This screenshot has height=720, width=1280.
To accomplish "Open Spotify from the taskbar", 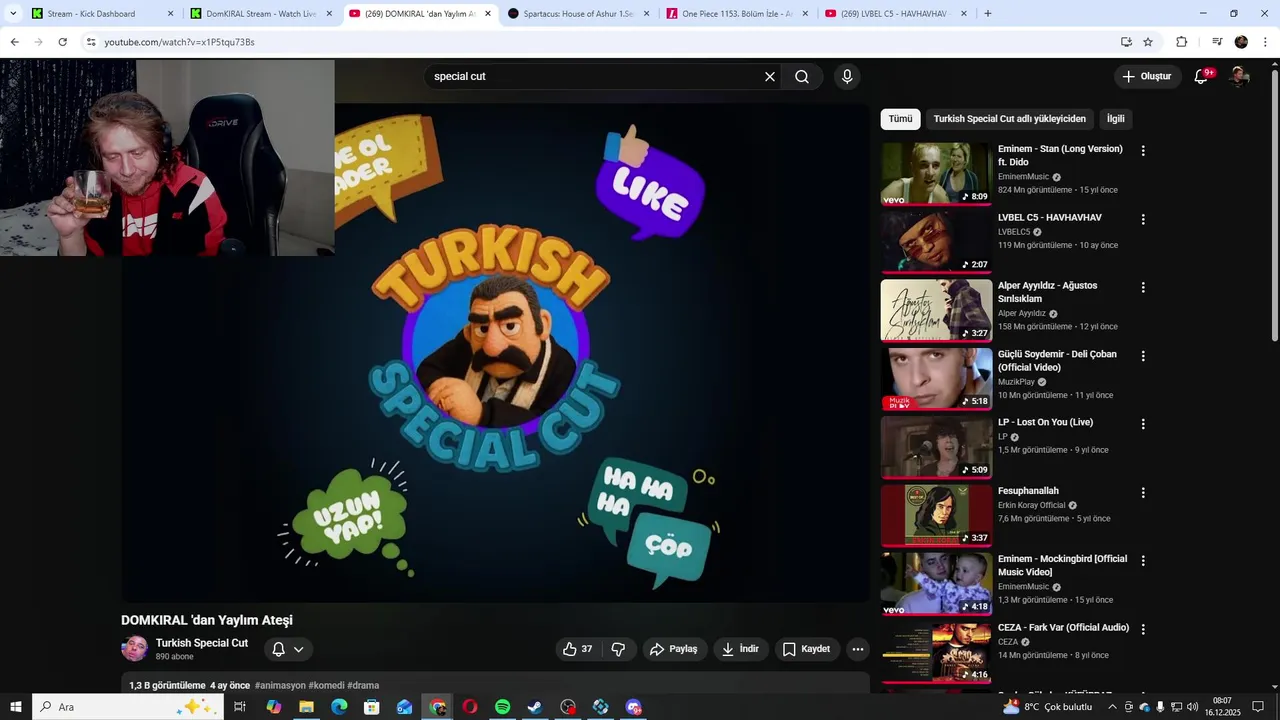I will pyautogui.click(x=502, y=707).
